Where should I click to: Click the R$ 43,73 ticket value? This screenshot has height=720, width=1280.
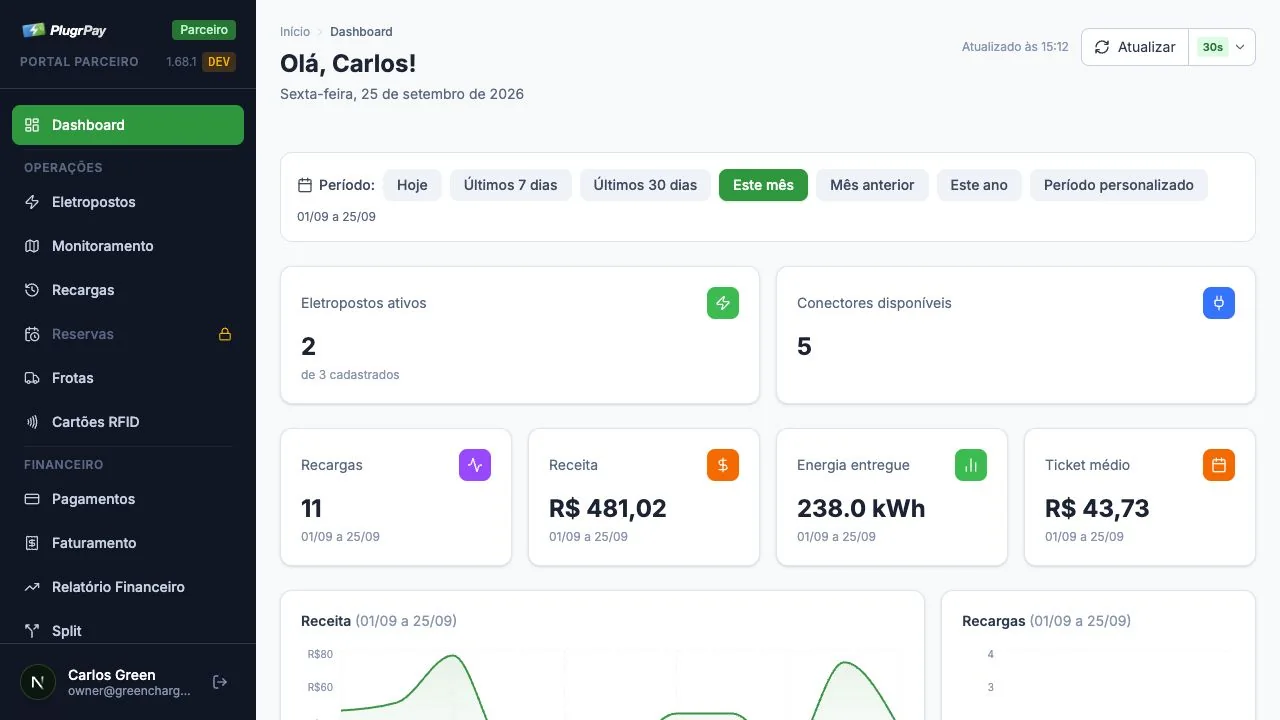[1097, 508]
